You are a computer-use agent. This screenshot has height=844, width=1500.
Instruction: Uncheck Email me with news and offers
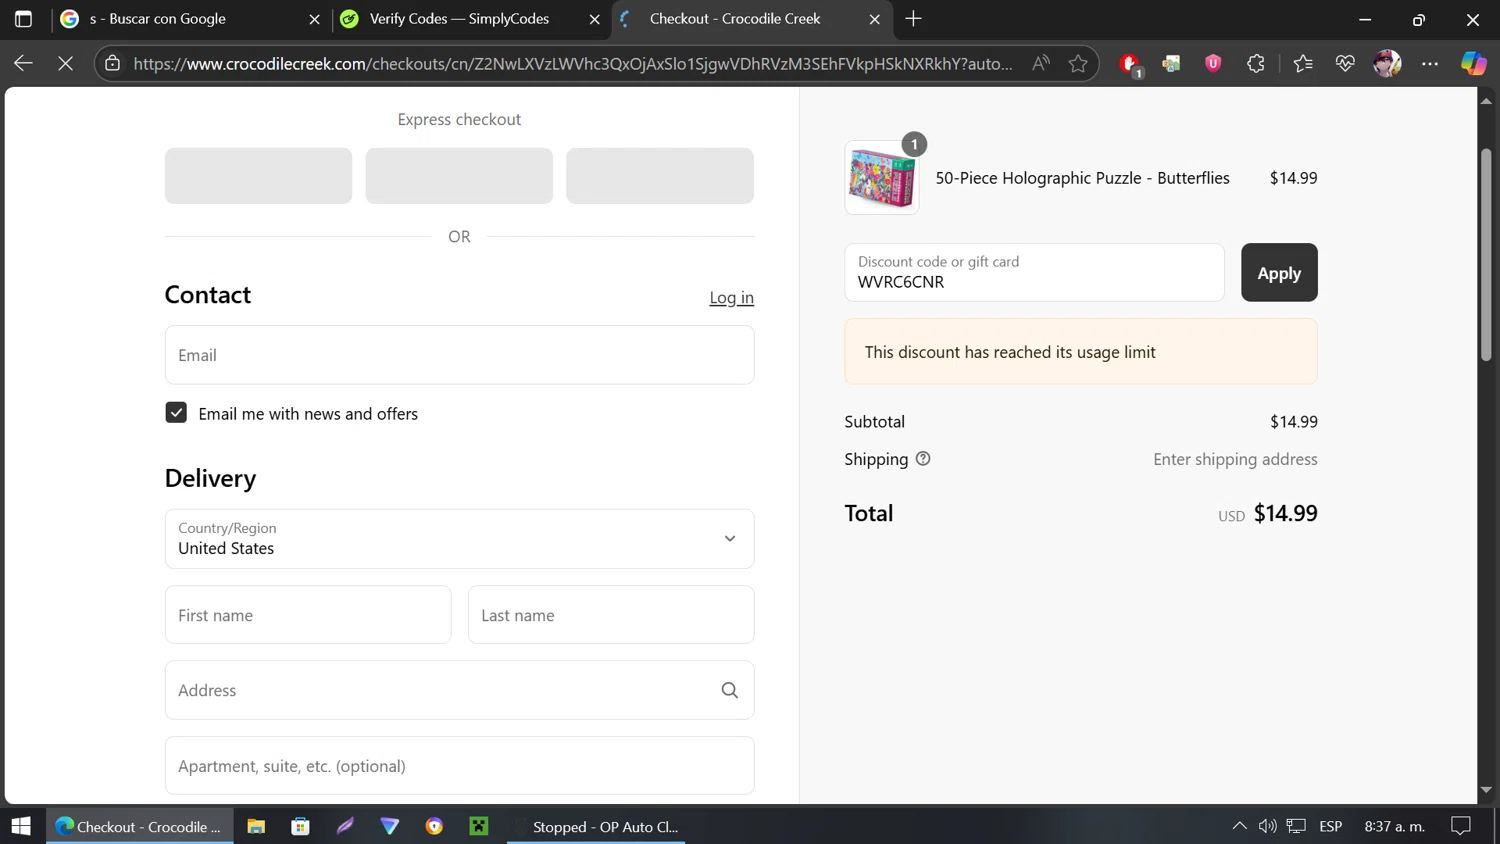[176, 413]
